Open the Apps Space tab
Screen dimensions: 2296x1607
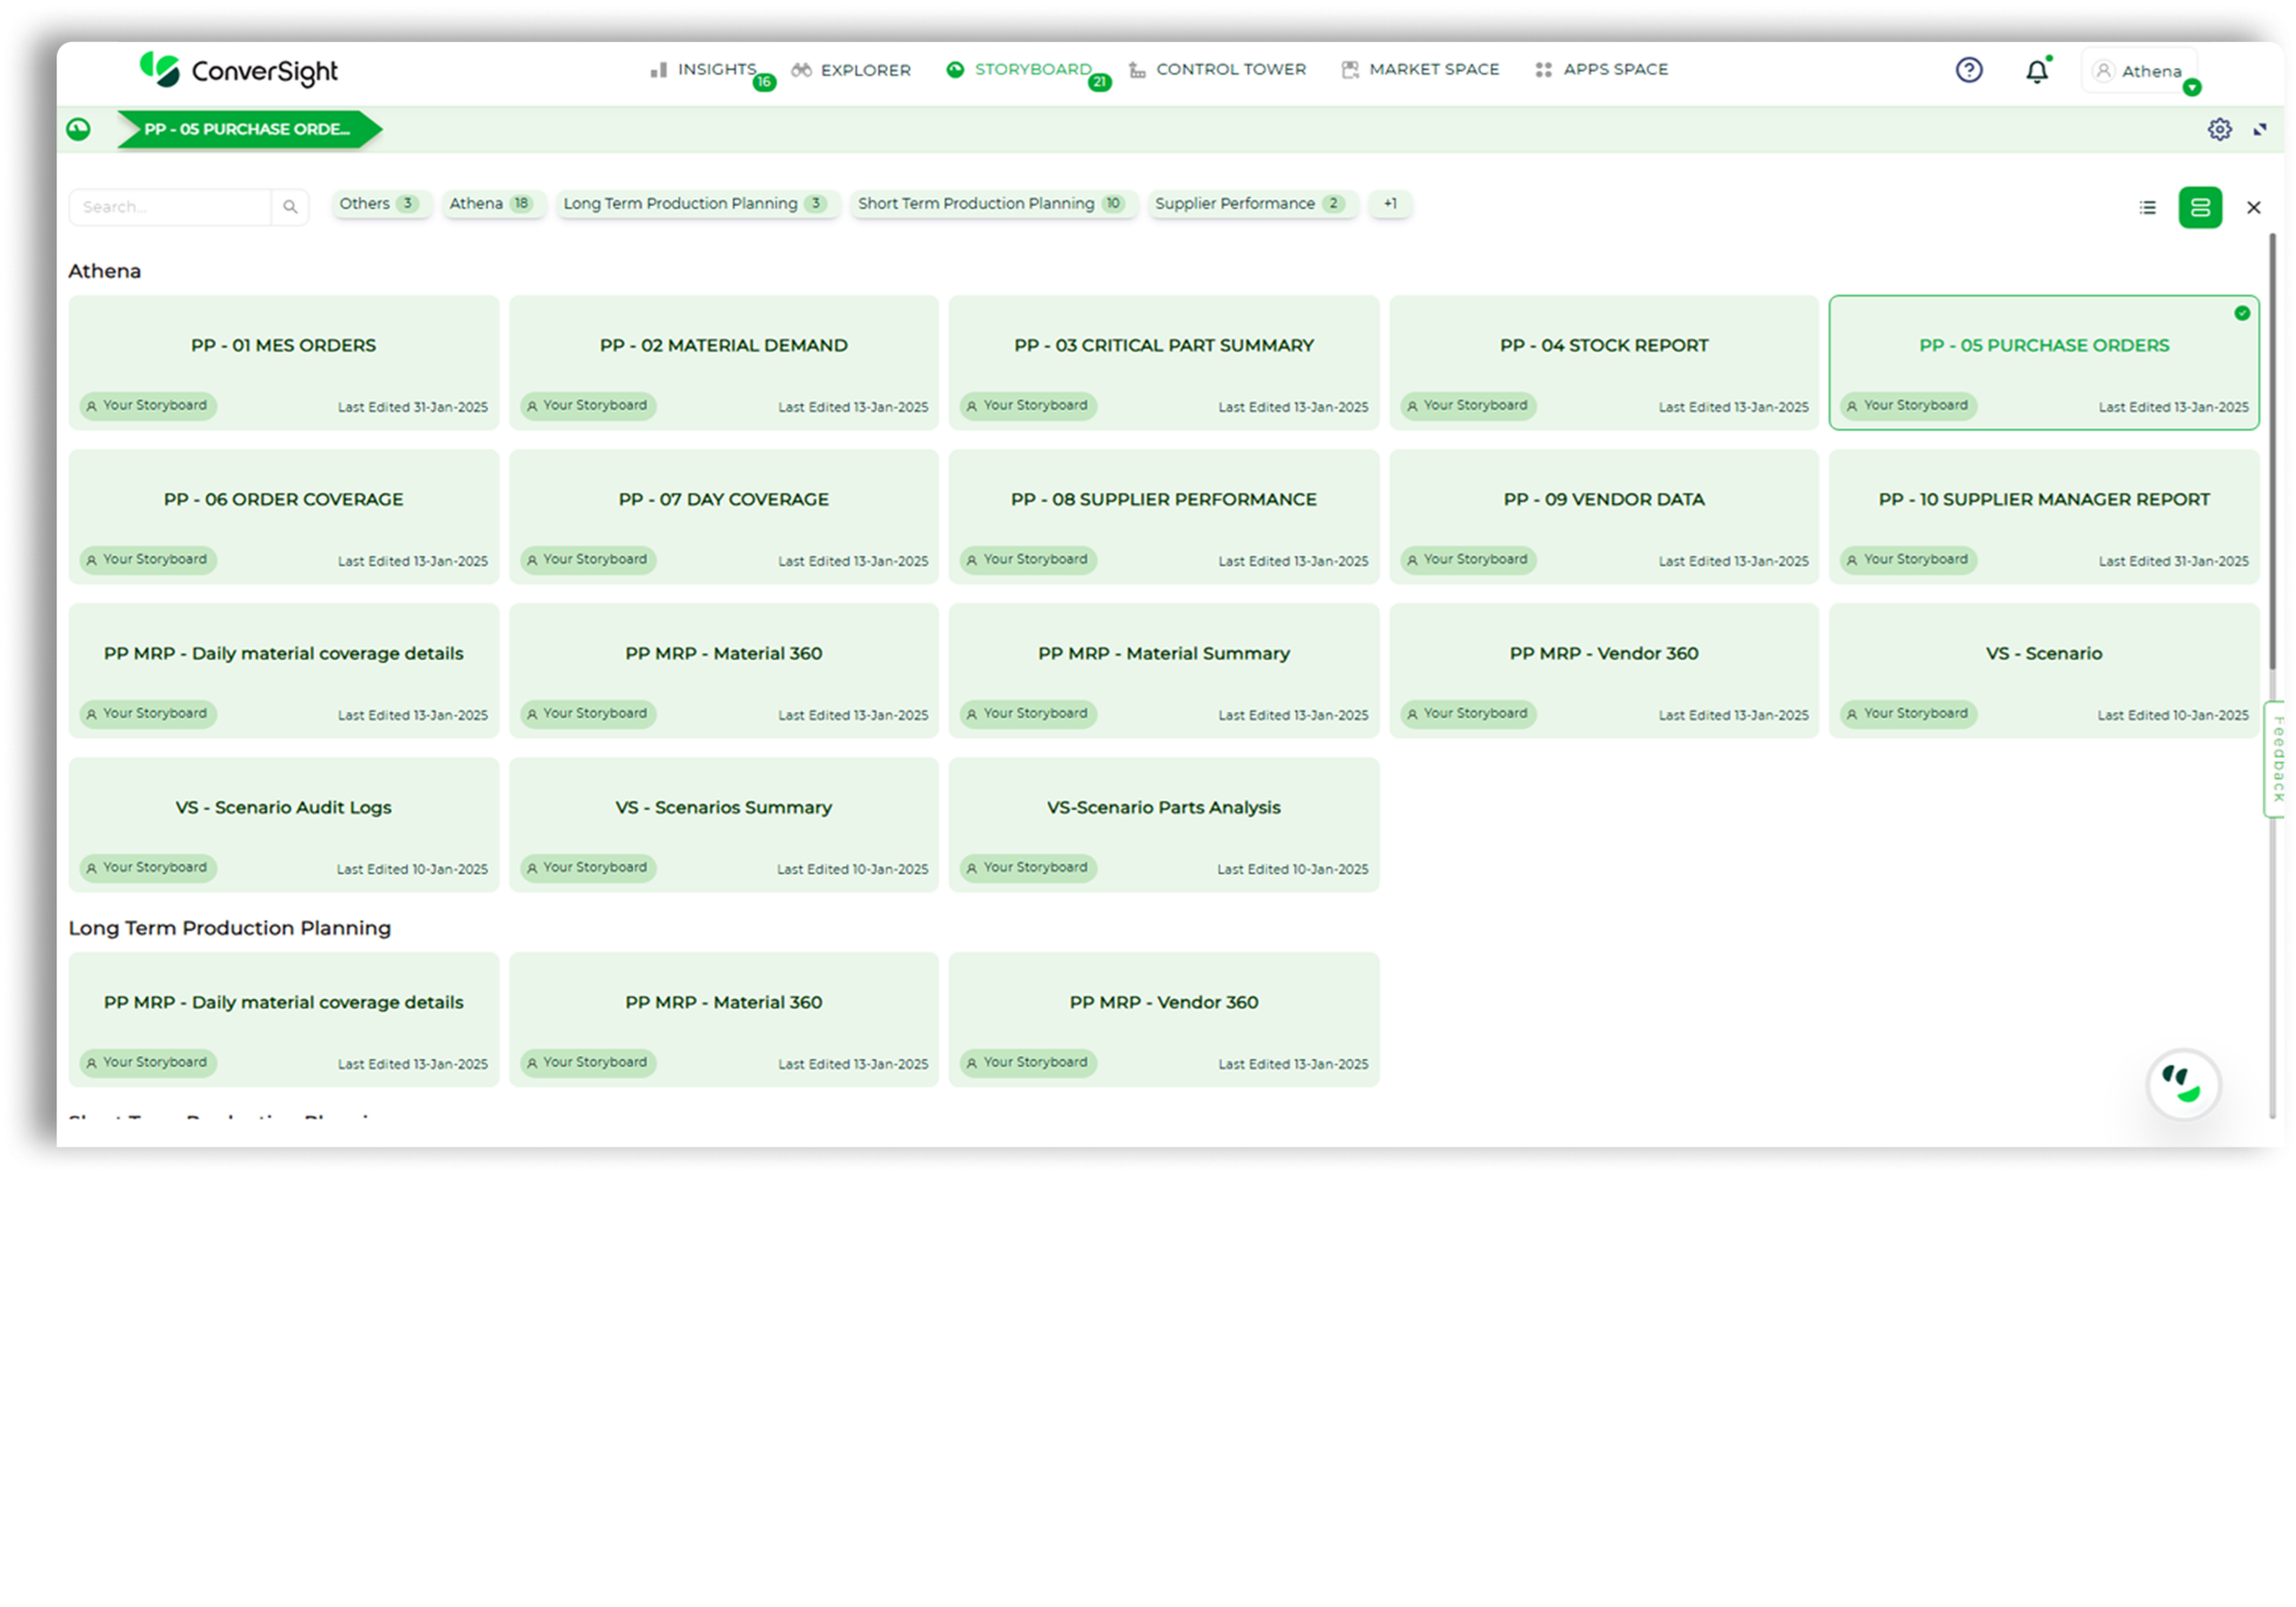tap(1601, 70)
